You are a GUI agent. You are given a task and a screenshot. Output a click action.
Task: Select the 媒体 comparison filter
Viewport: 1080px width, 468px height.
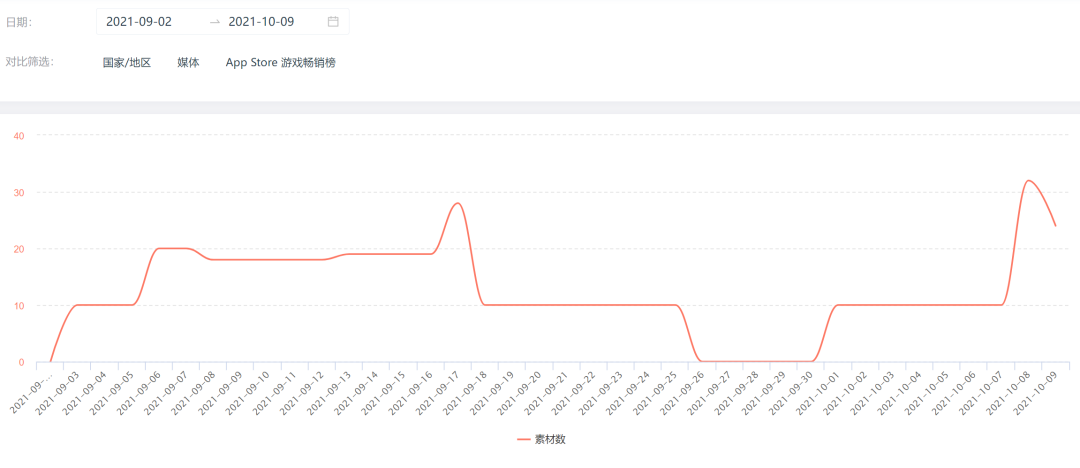[188, 62]
